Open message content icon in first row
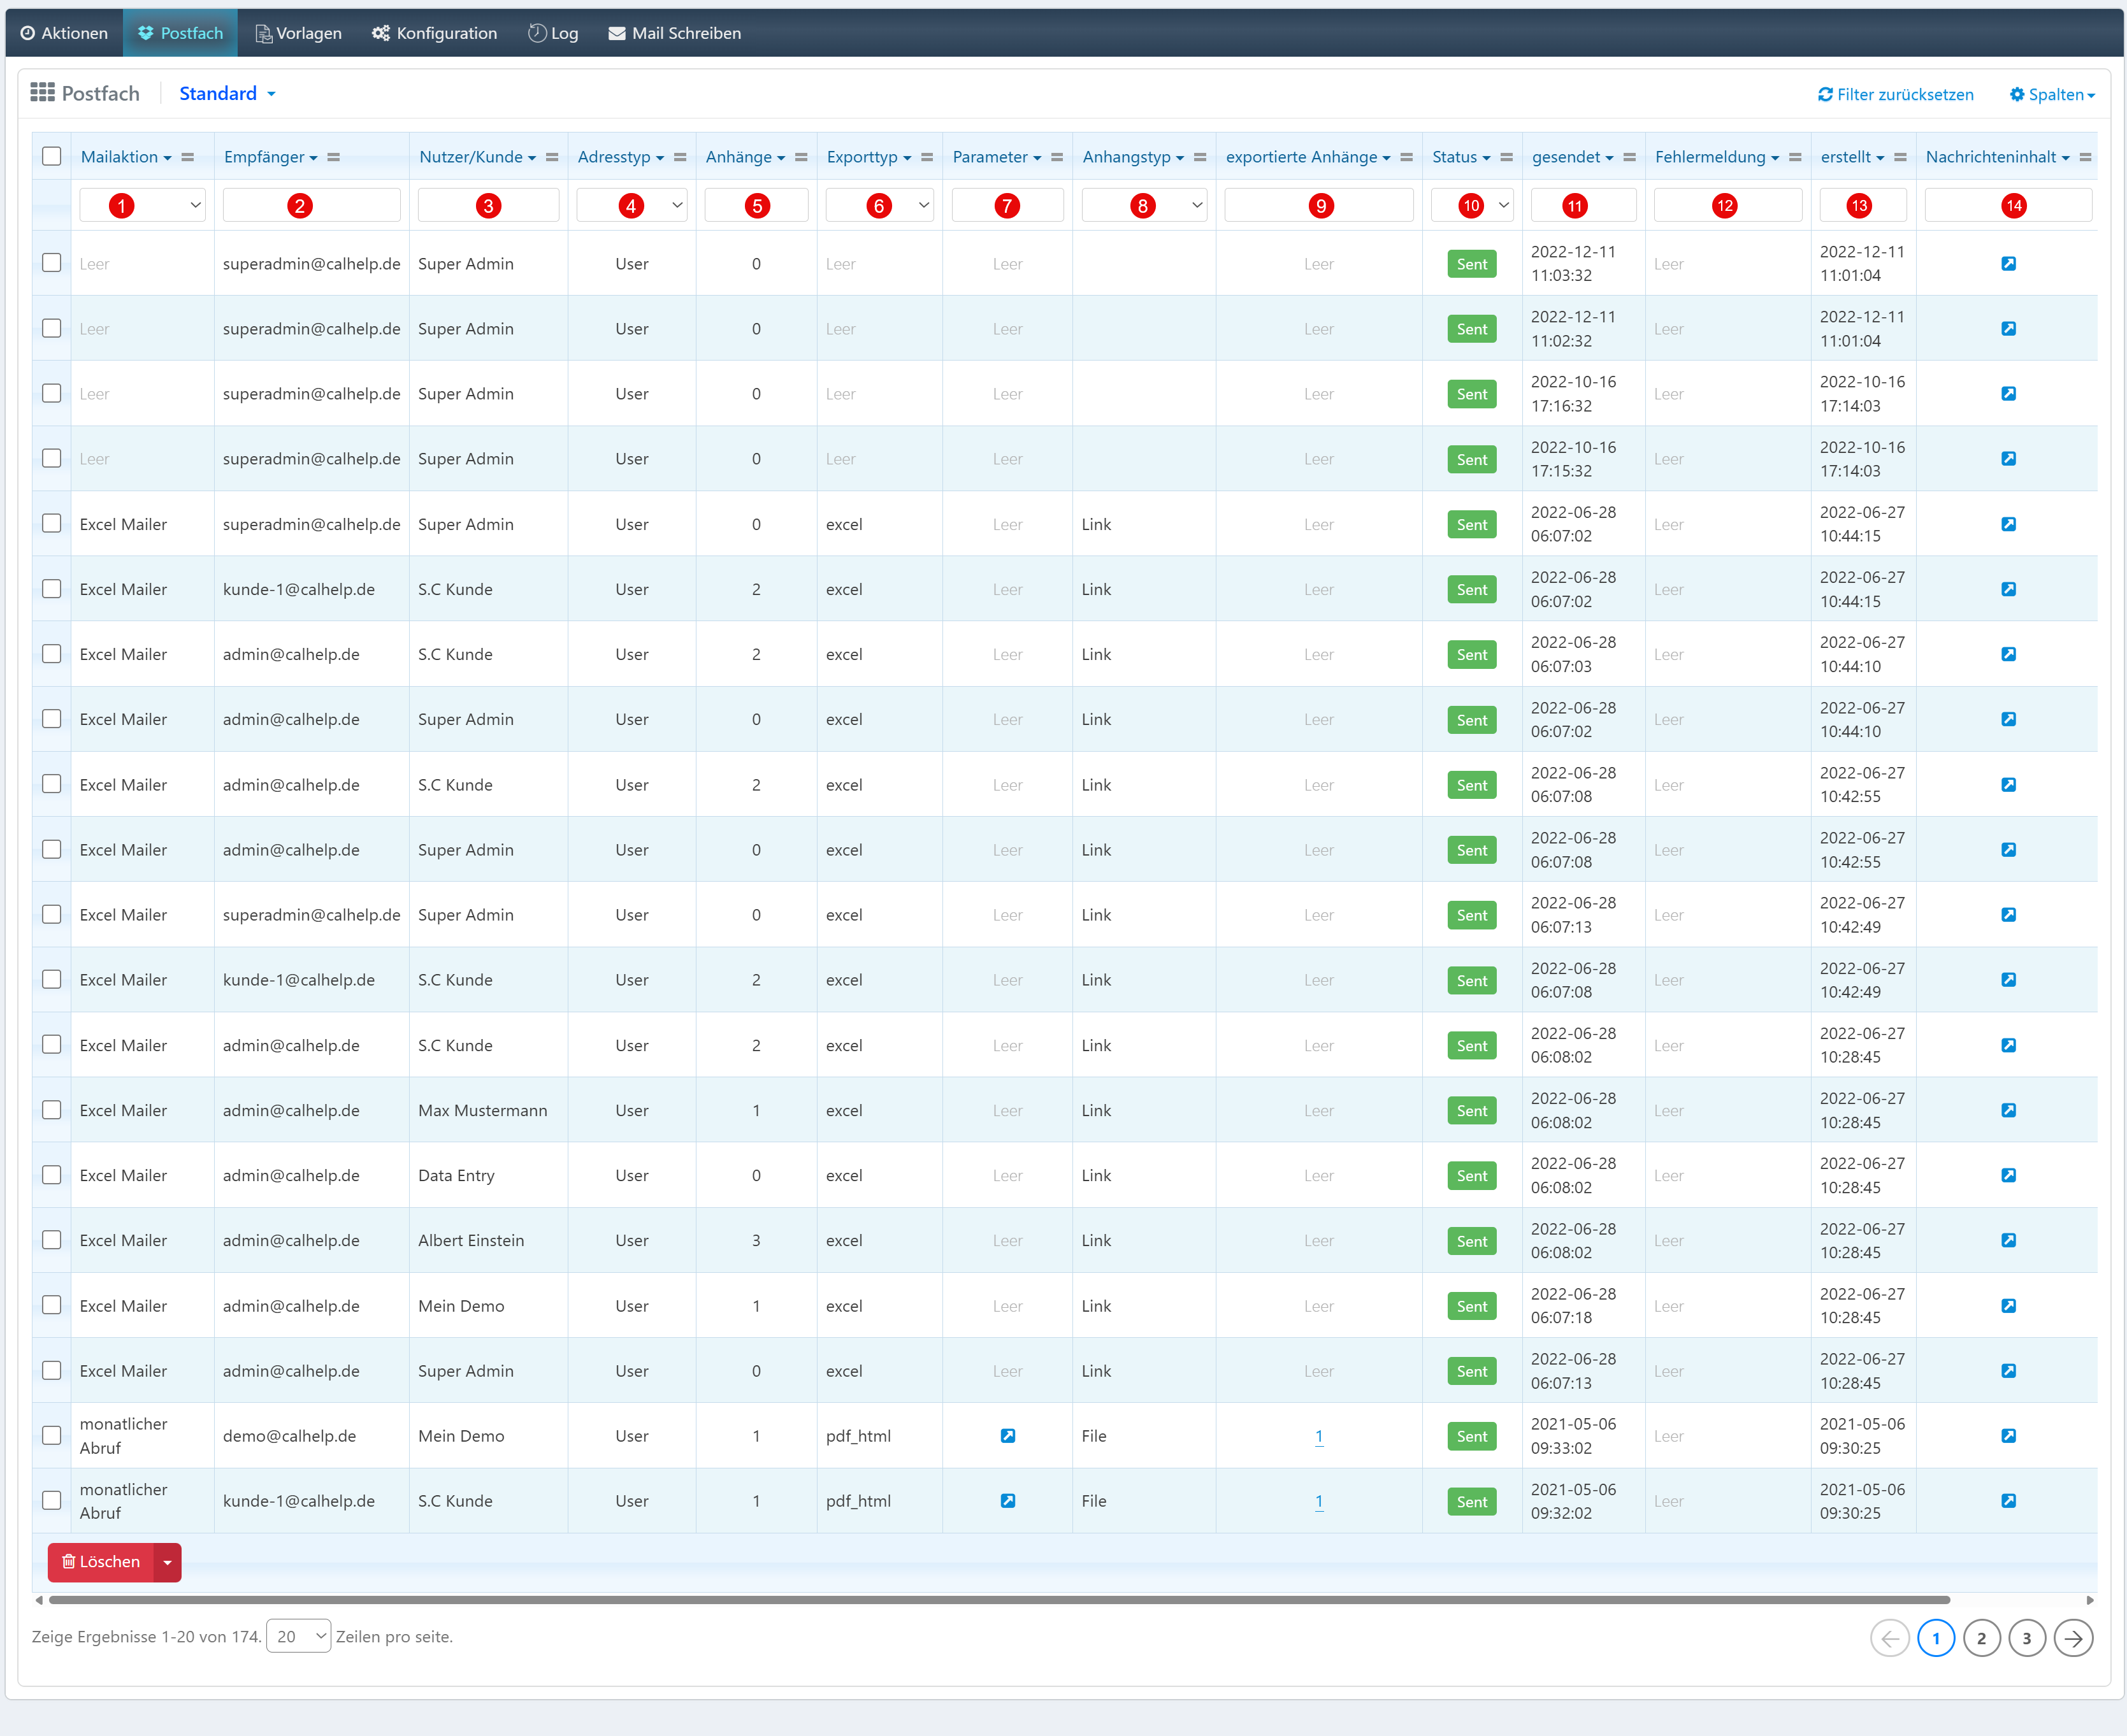This screenshot has width=2127, height=1736. click(x=2008, y=264)
